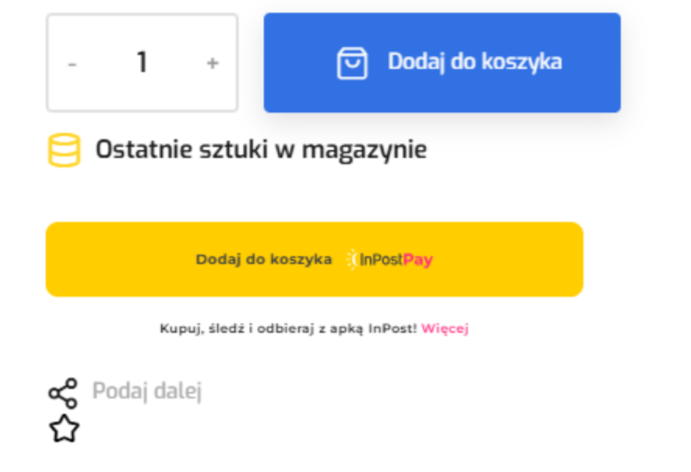The height and width of the screenshot is (472, 691).
Task: Add product to favorites with star icon
Action: [64, 429]
